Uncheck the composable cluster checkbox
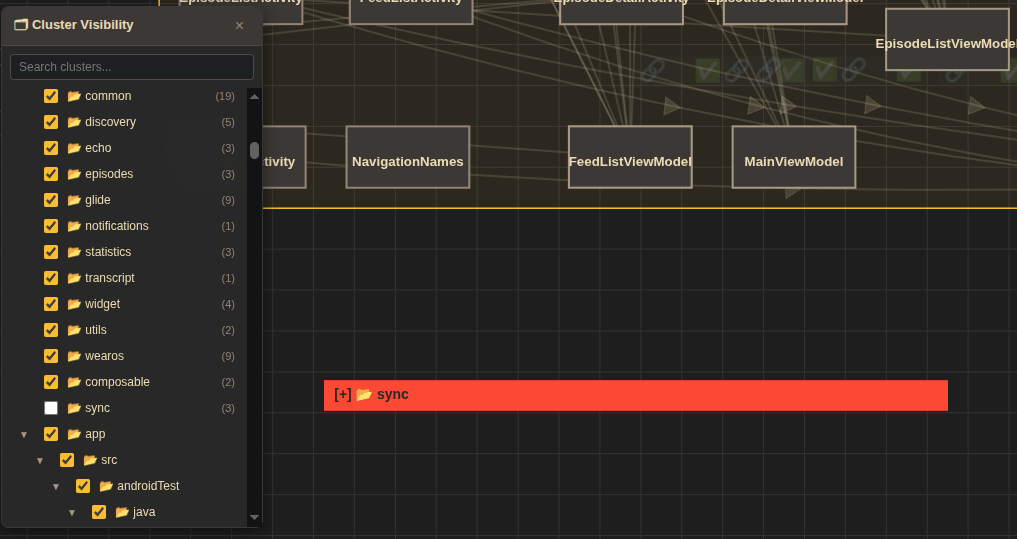The image size is (1017, 539). (51, 381)
